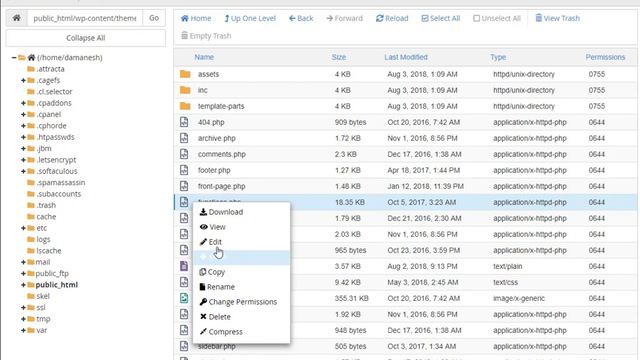Expand the .htpasswds tree node
Screen dimensions: 640x360
pyautogui.click(x=23, y=137)
